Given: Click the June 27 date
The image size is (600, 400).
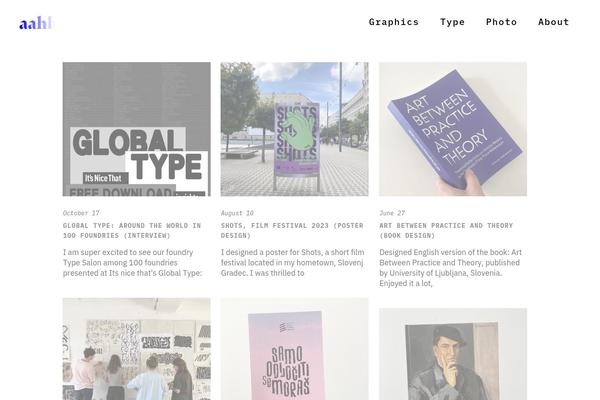Looking at the screenshot, I should pos(392,213).
